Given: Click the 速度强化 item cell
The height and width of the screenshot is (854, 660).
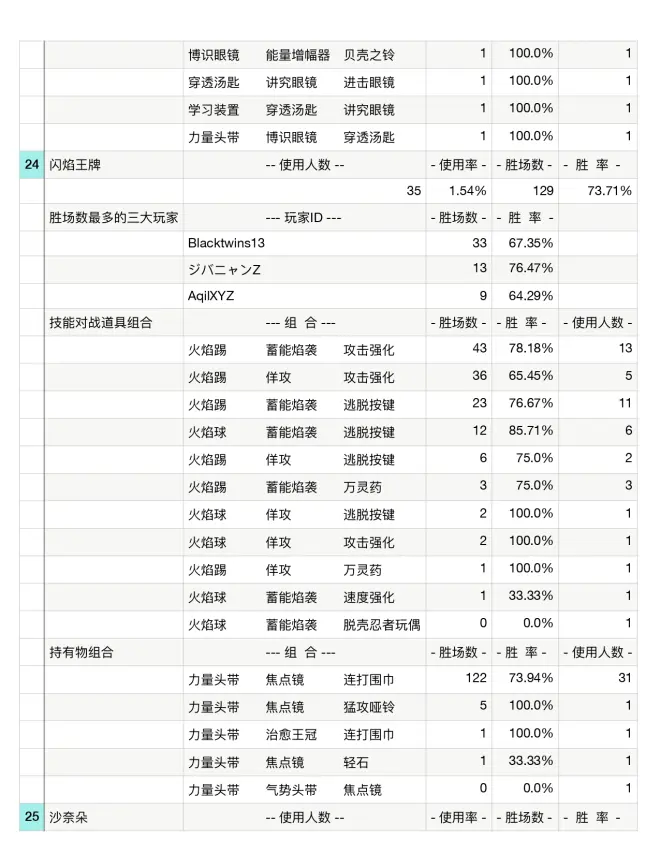Looking at the screenshot, I should tap(369, 597).
